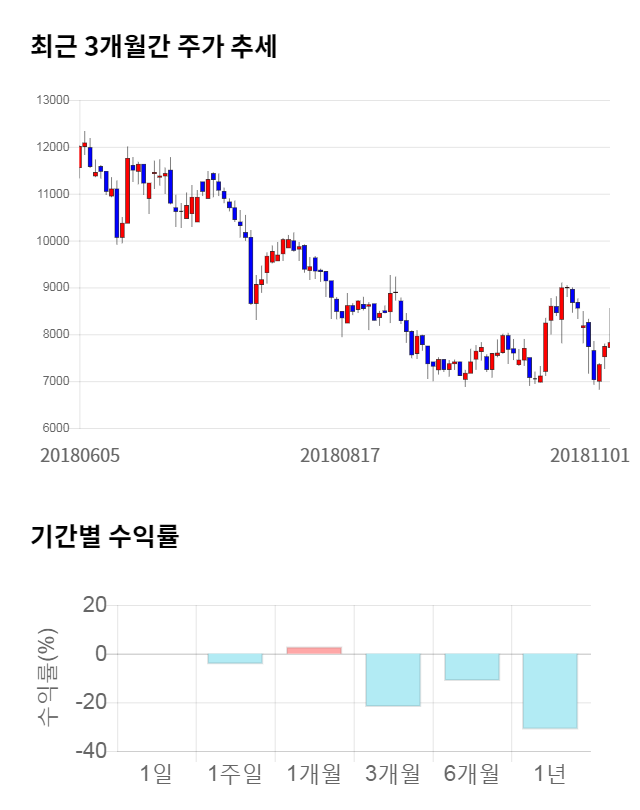Select the 20180605 date label

pyautogui.click(x=80, y=455)
